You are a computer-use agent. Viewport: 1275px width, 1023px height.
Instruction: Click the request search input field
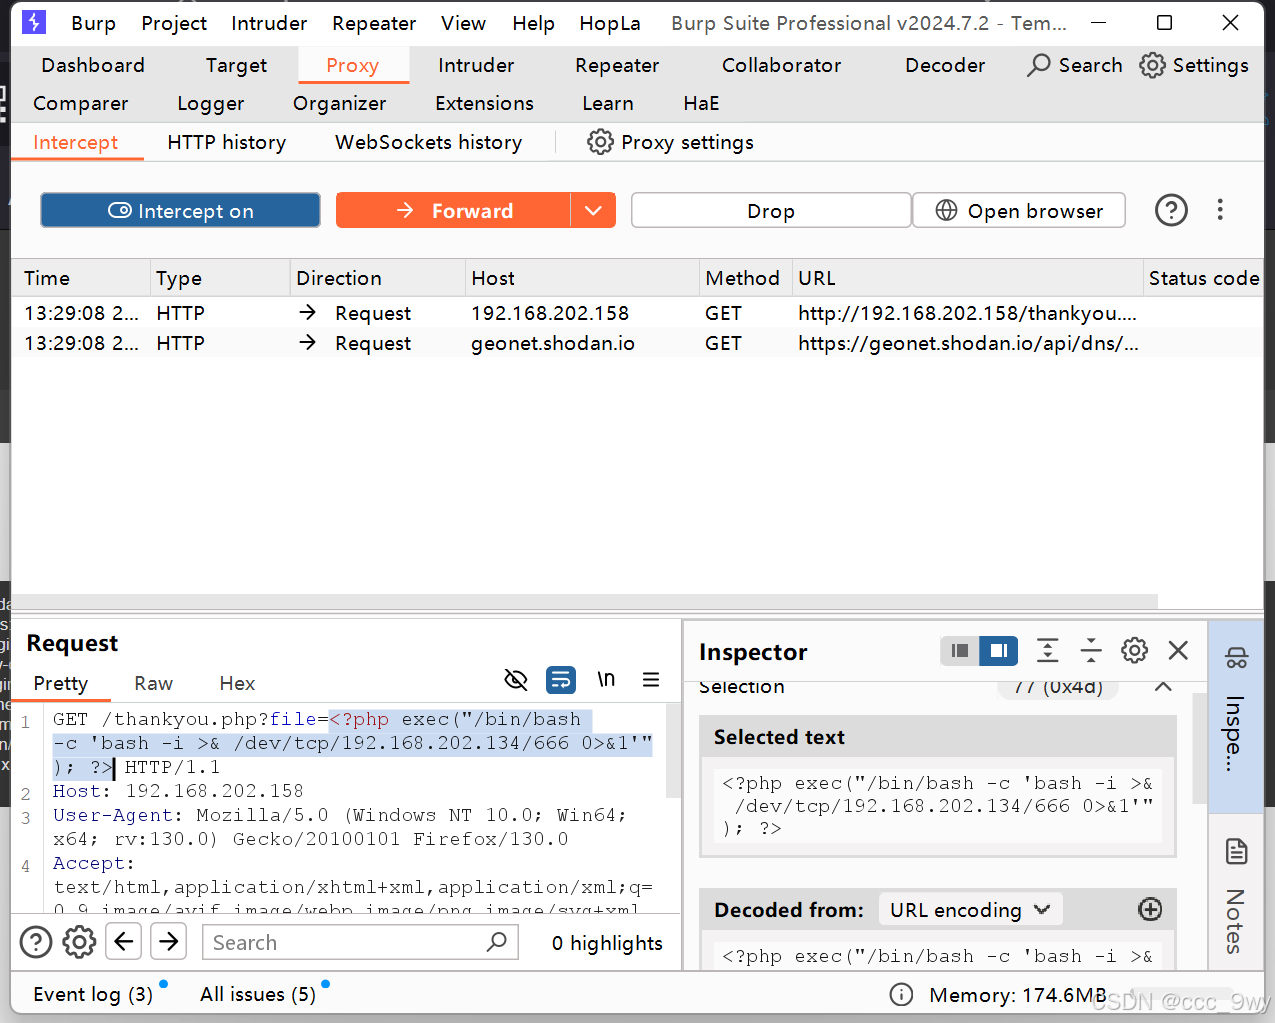click(360, 942)
